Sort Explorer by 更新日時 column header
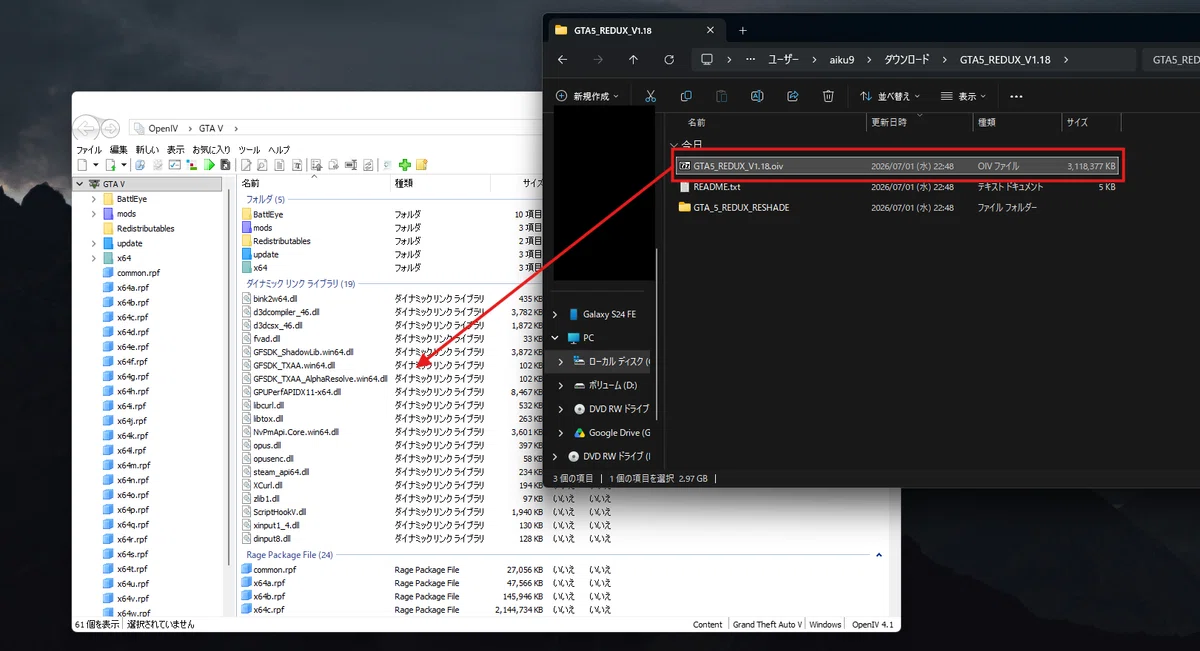 click(919, 122)
